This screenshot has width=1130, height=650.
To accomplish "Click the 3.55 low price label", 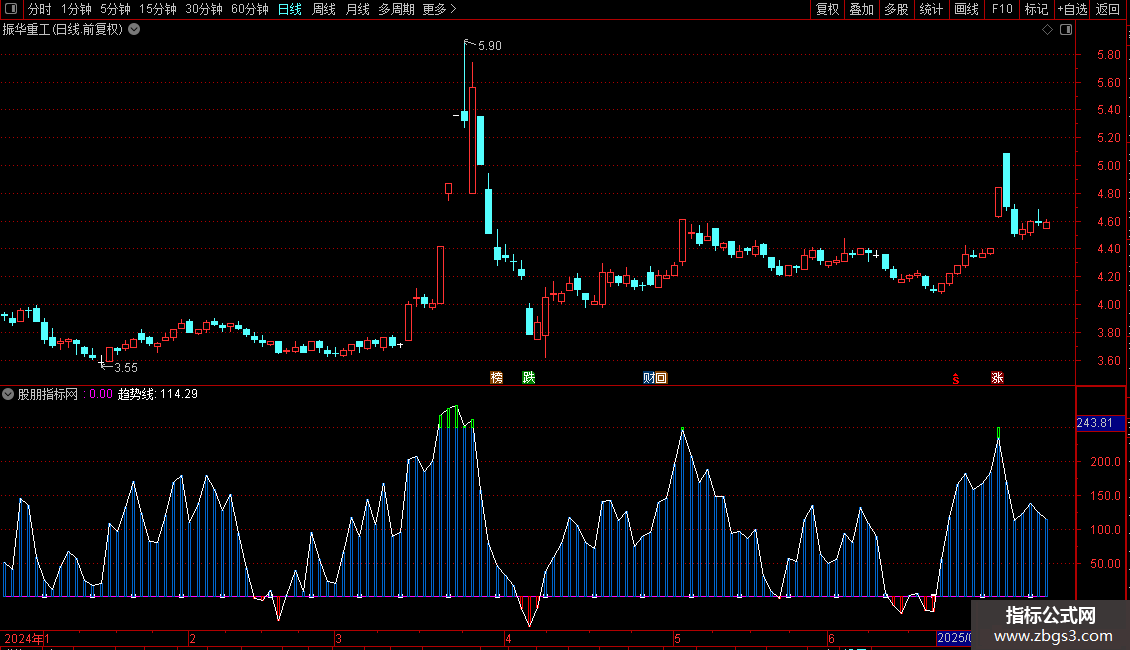I will pos(126,368).
